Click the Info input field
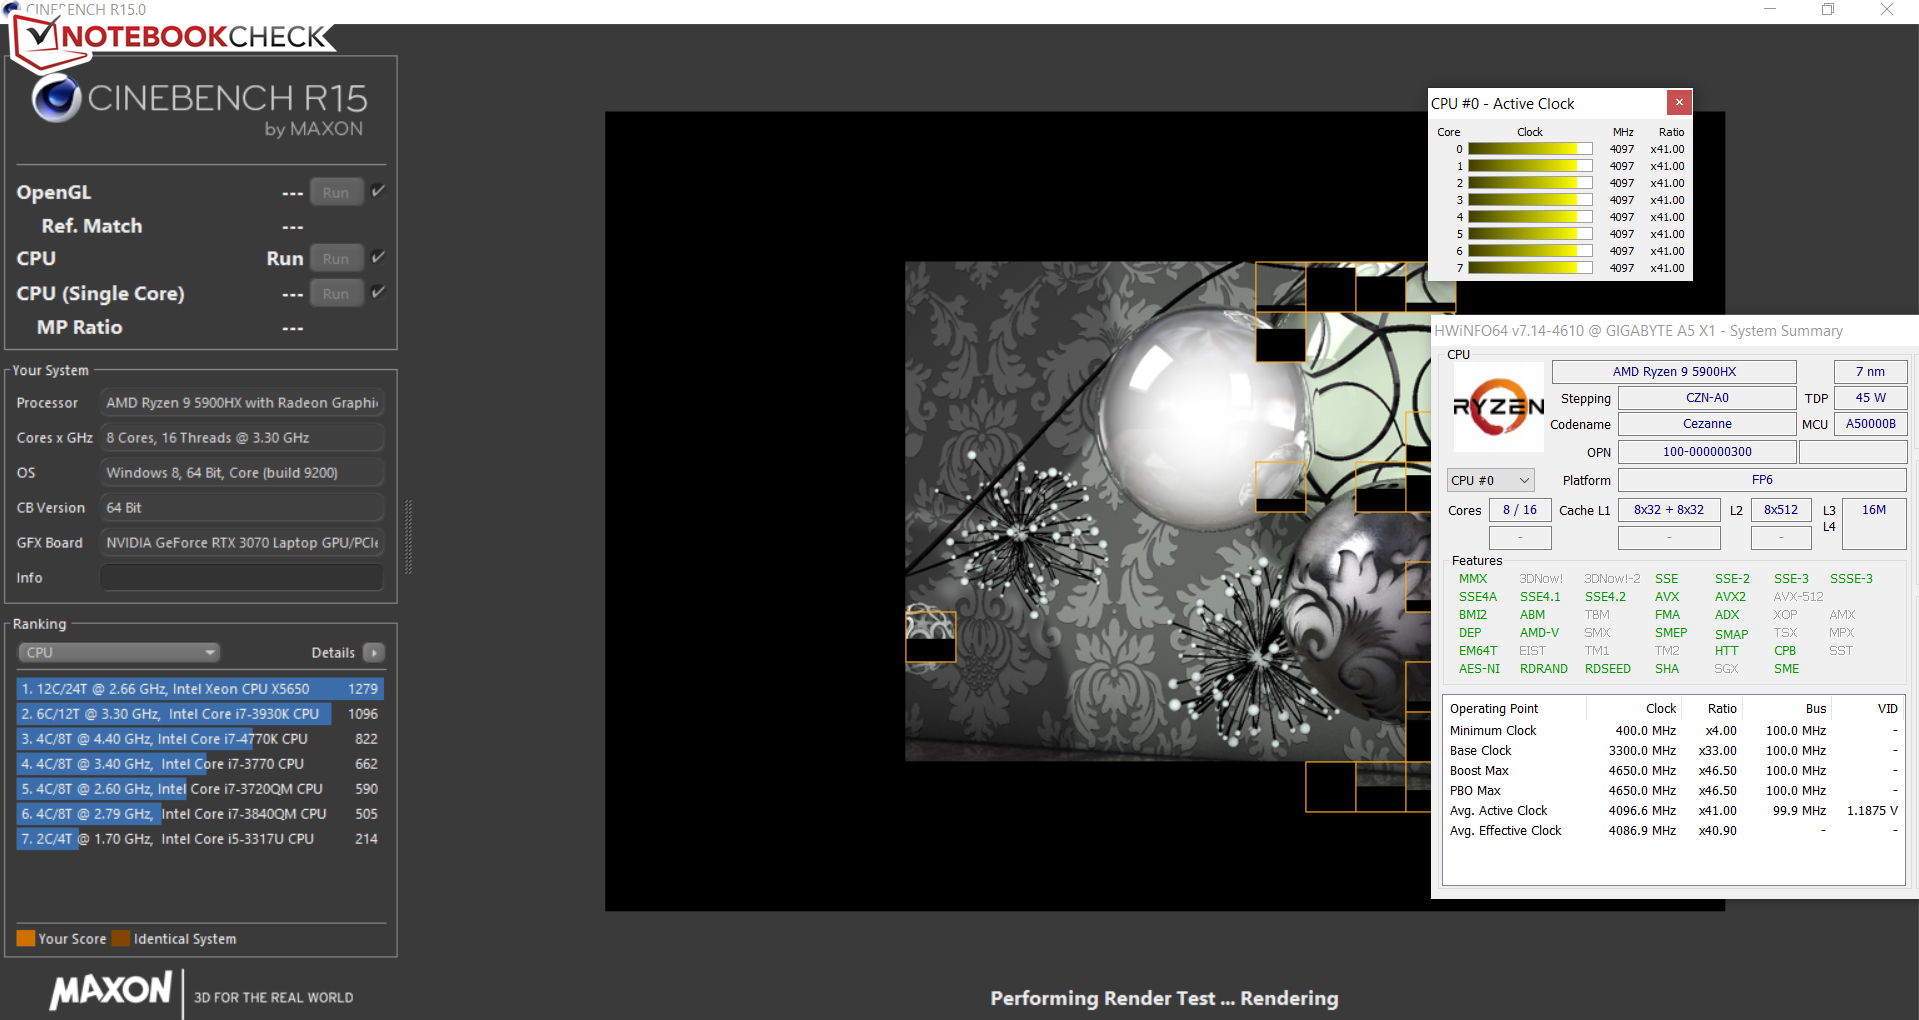The width and height of the screenshot is (1919, 1020). point(242,578)
